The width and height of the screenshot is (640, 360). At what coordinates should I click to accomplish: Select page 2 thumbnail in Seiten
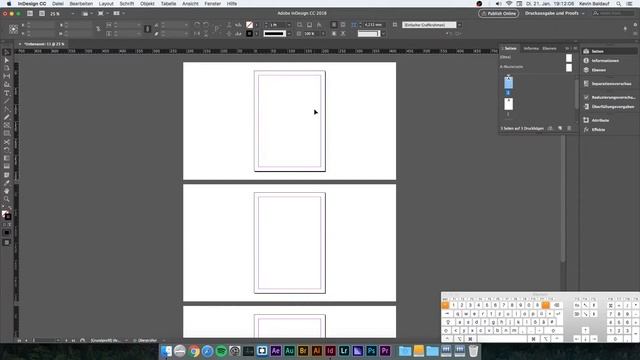click(x=508, y=104)
